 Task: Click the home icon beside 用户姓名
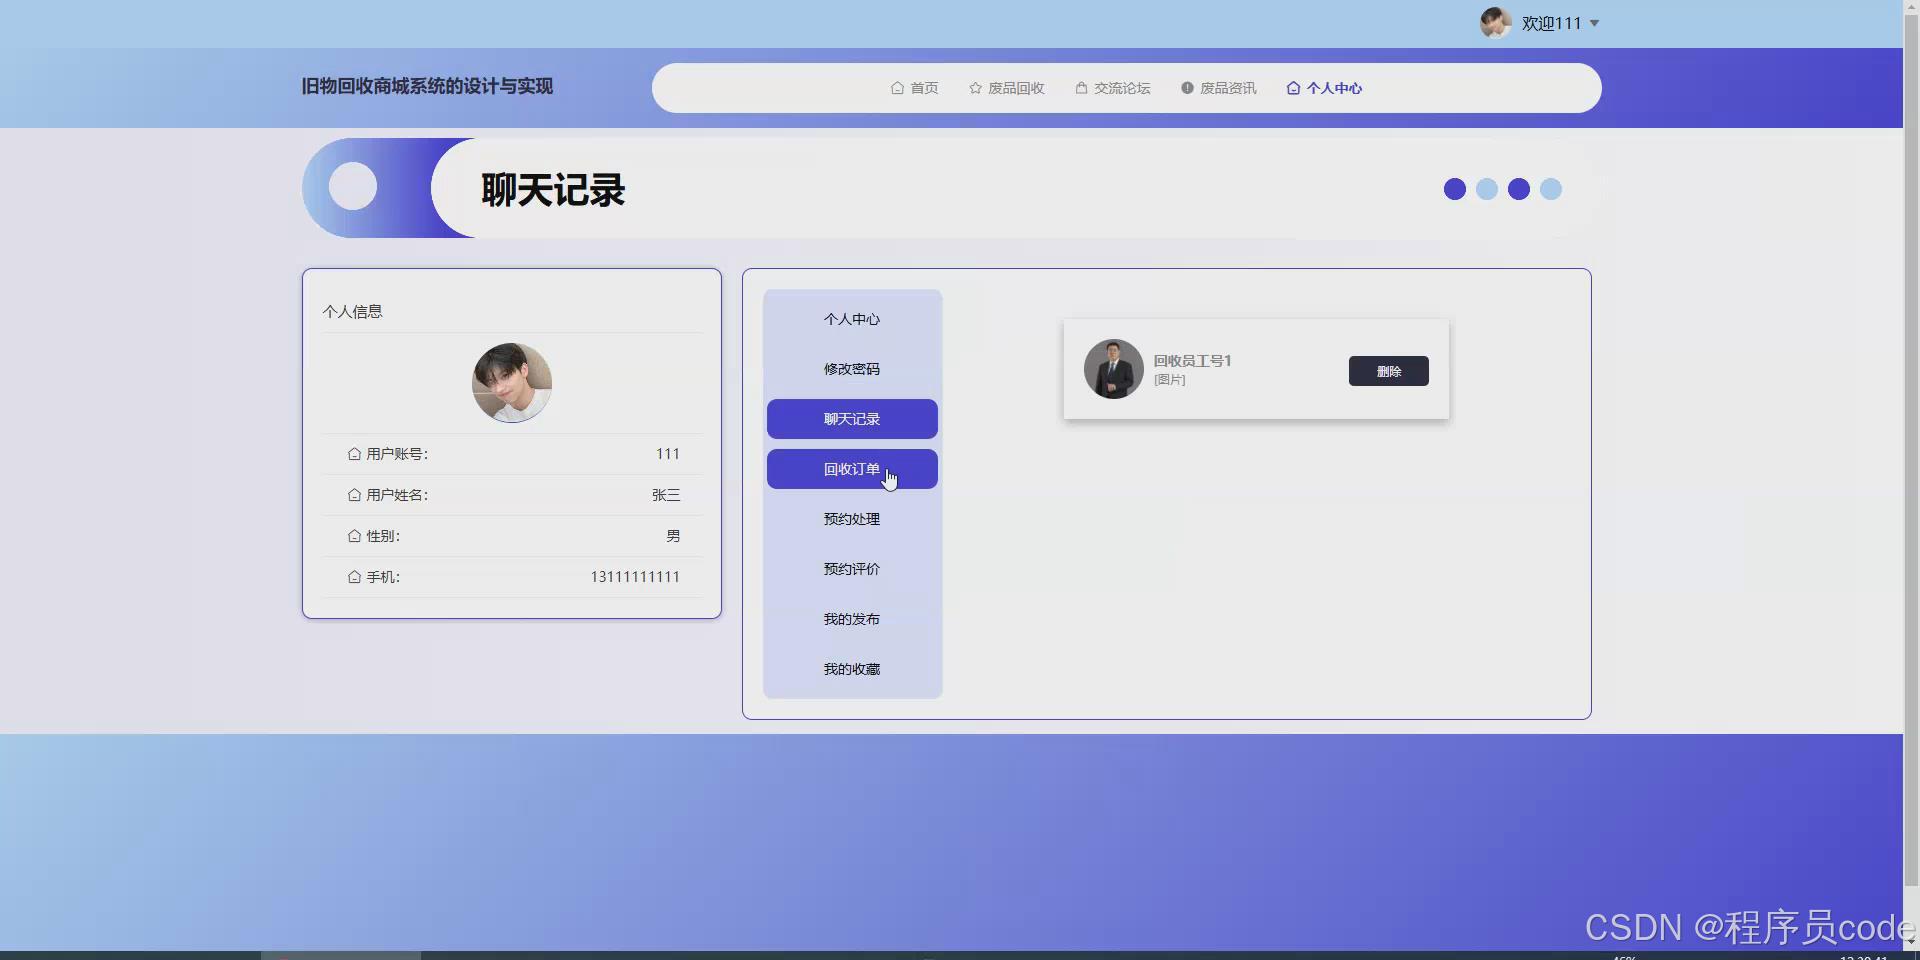click(354, 495)
